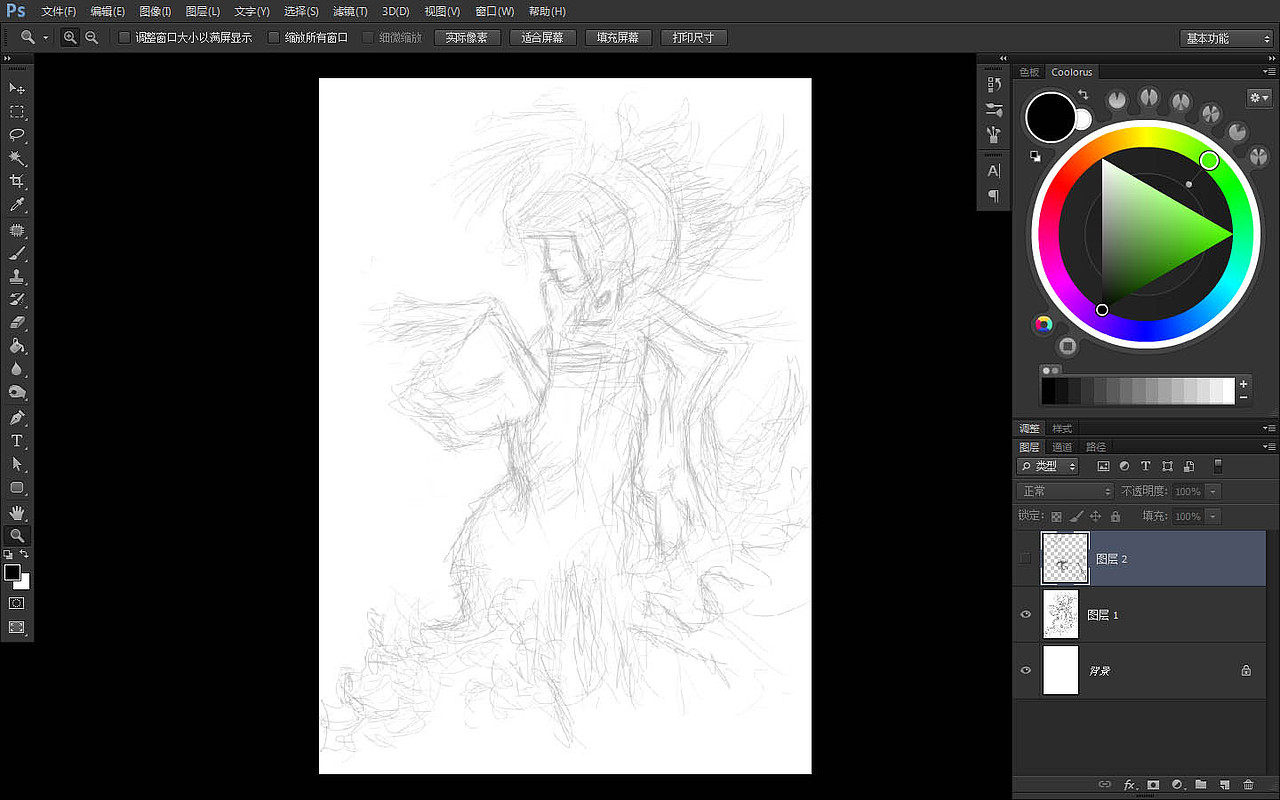Select the Blur tool
This screenshot has width=1280, height=800.
[17, 369]
